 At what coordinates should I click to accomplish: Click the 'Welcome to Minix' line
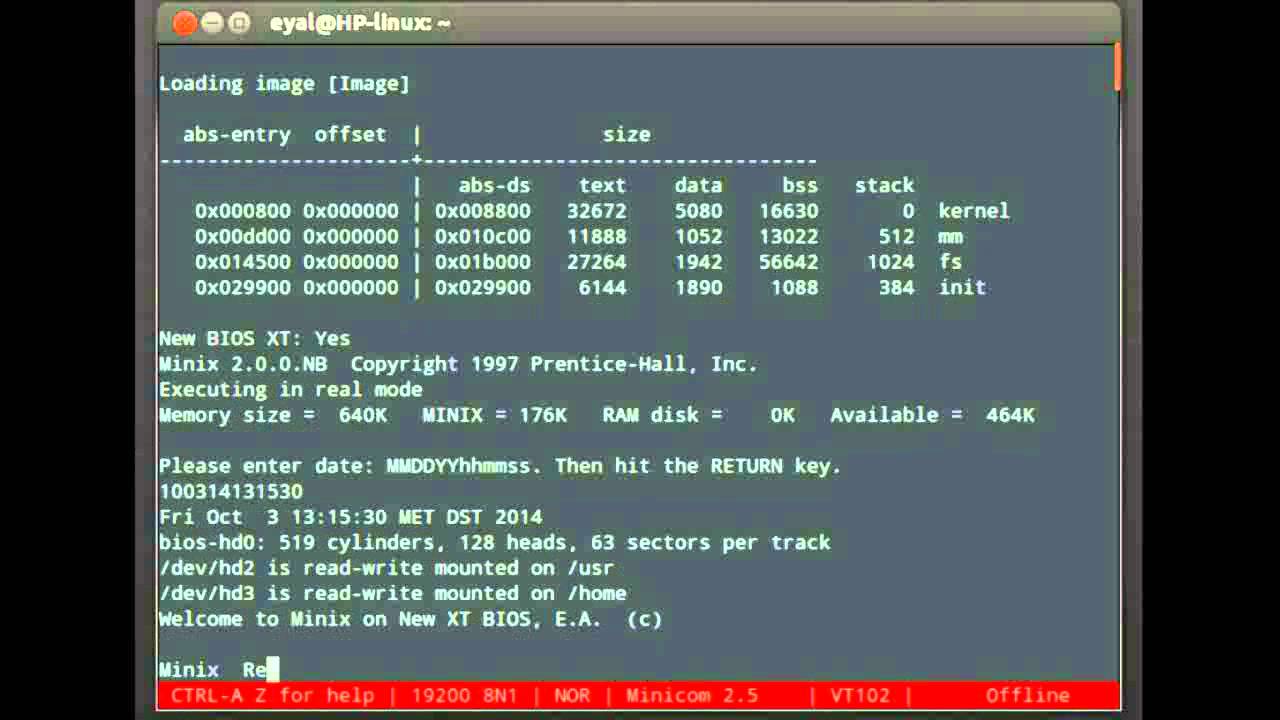(x=410, y=619)
